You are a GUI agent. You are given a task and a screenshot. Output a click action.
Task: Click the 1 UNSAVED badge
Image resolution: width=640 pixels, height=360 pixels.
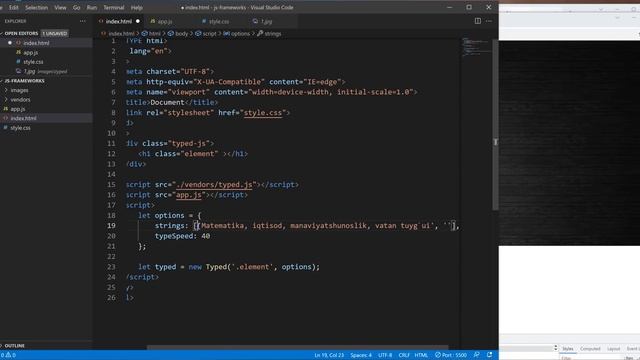pyautogui.click(x=55, y=33)
